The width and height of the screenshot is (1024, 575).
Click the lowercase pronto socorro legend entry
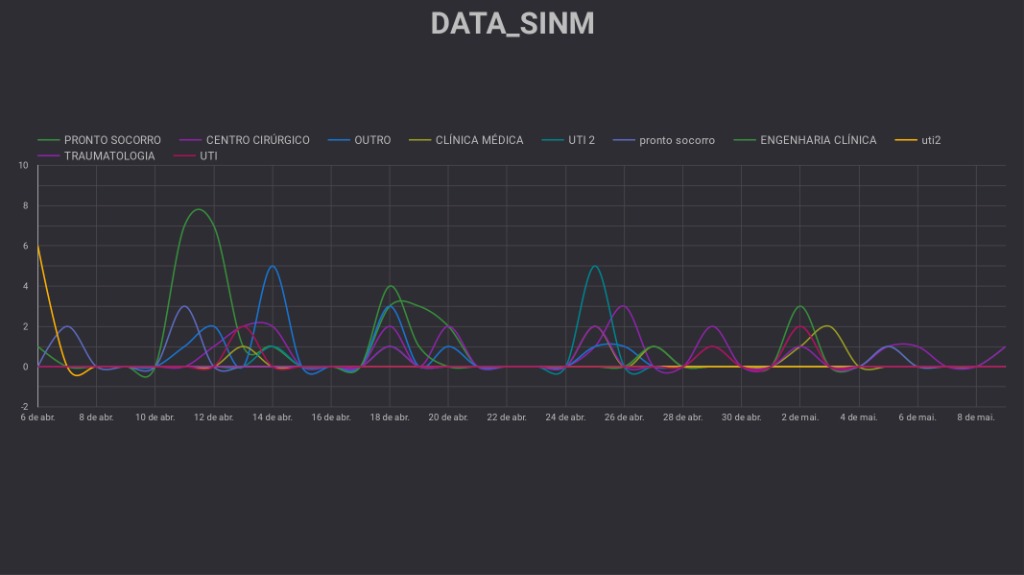tap(676, 140)
